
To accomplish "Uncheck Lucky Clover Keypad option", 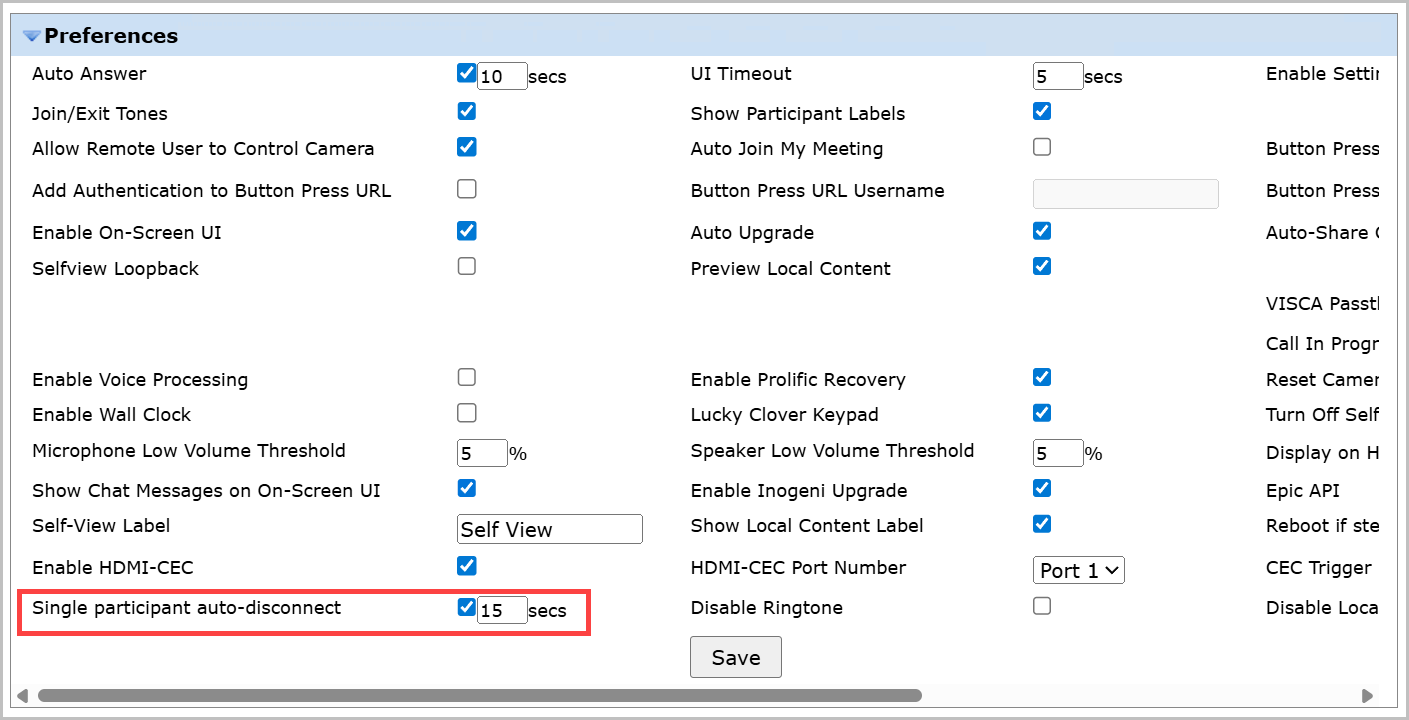I will (x=1042, y=413).
